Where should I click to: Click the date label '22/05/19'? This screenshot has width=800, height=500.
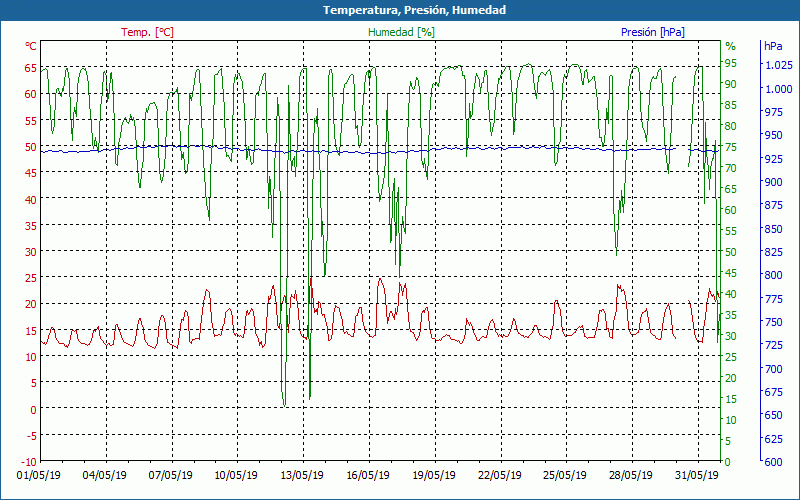499,475
